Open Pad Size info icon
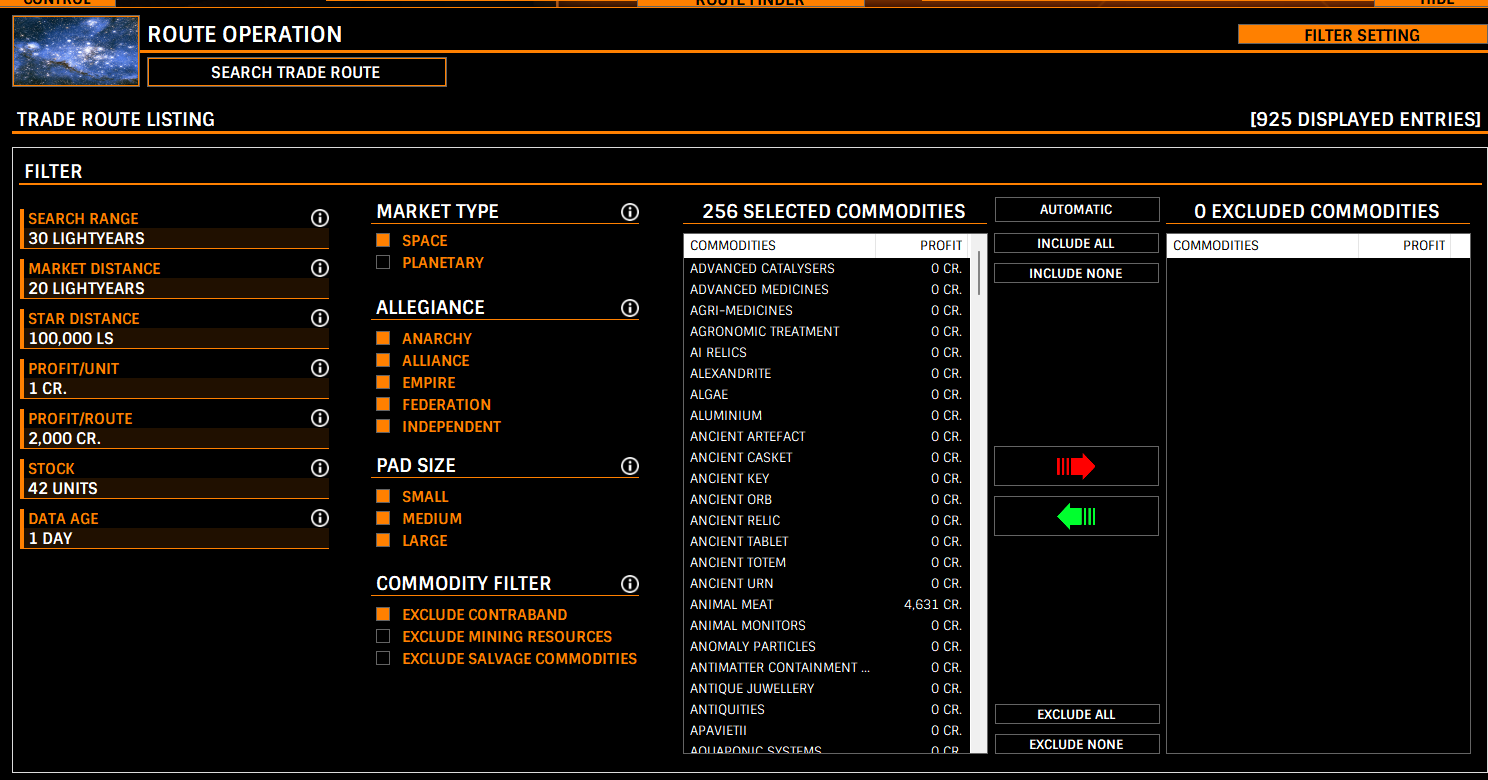The height and width of the screenshot is (780, 1488). pyautogui.click(x=630, y=466)
